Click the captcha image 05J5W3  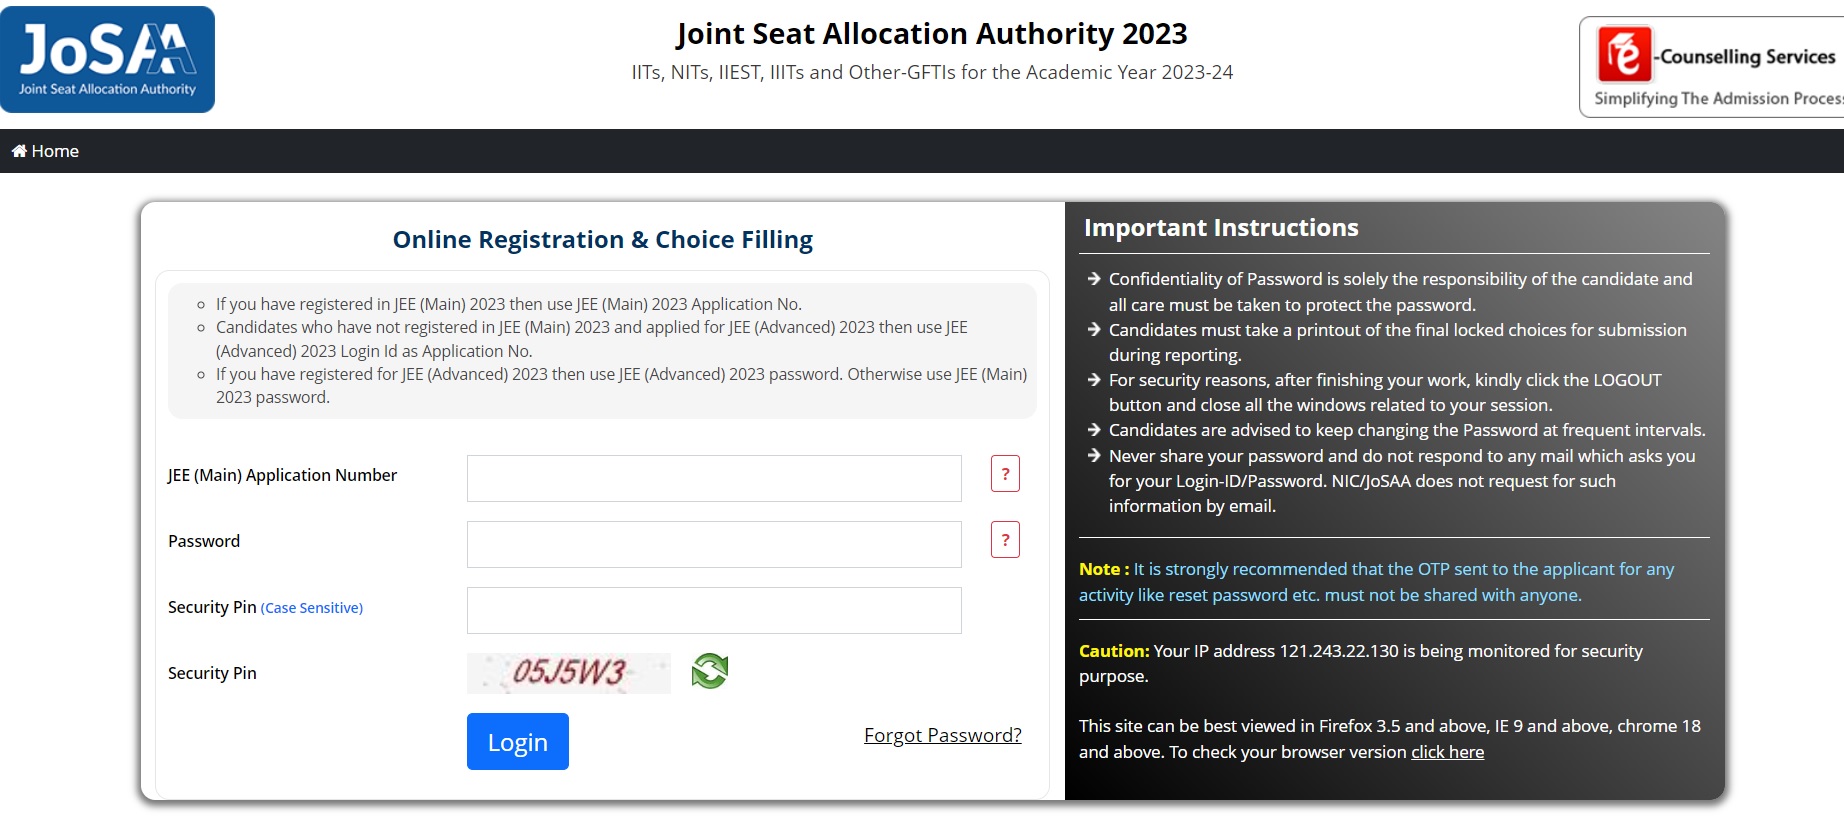(x=568, y=673)
